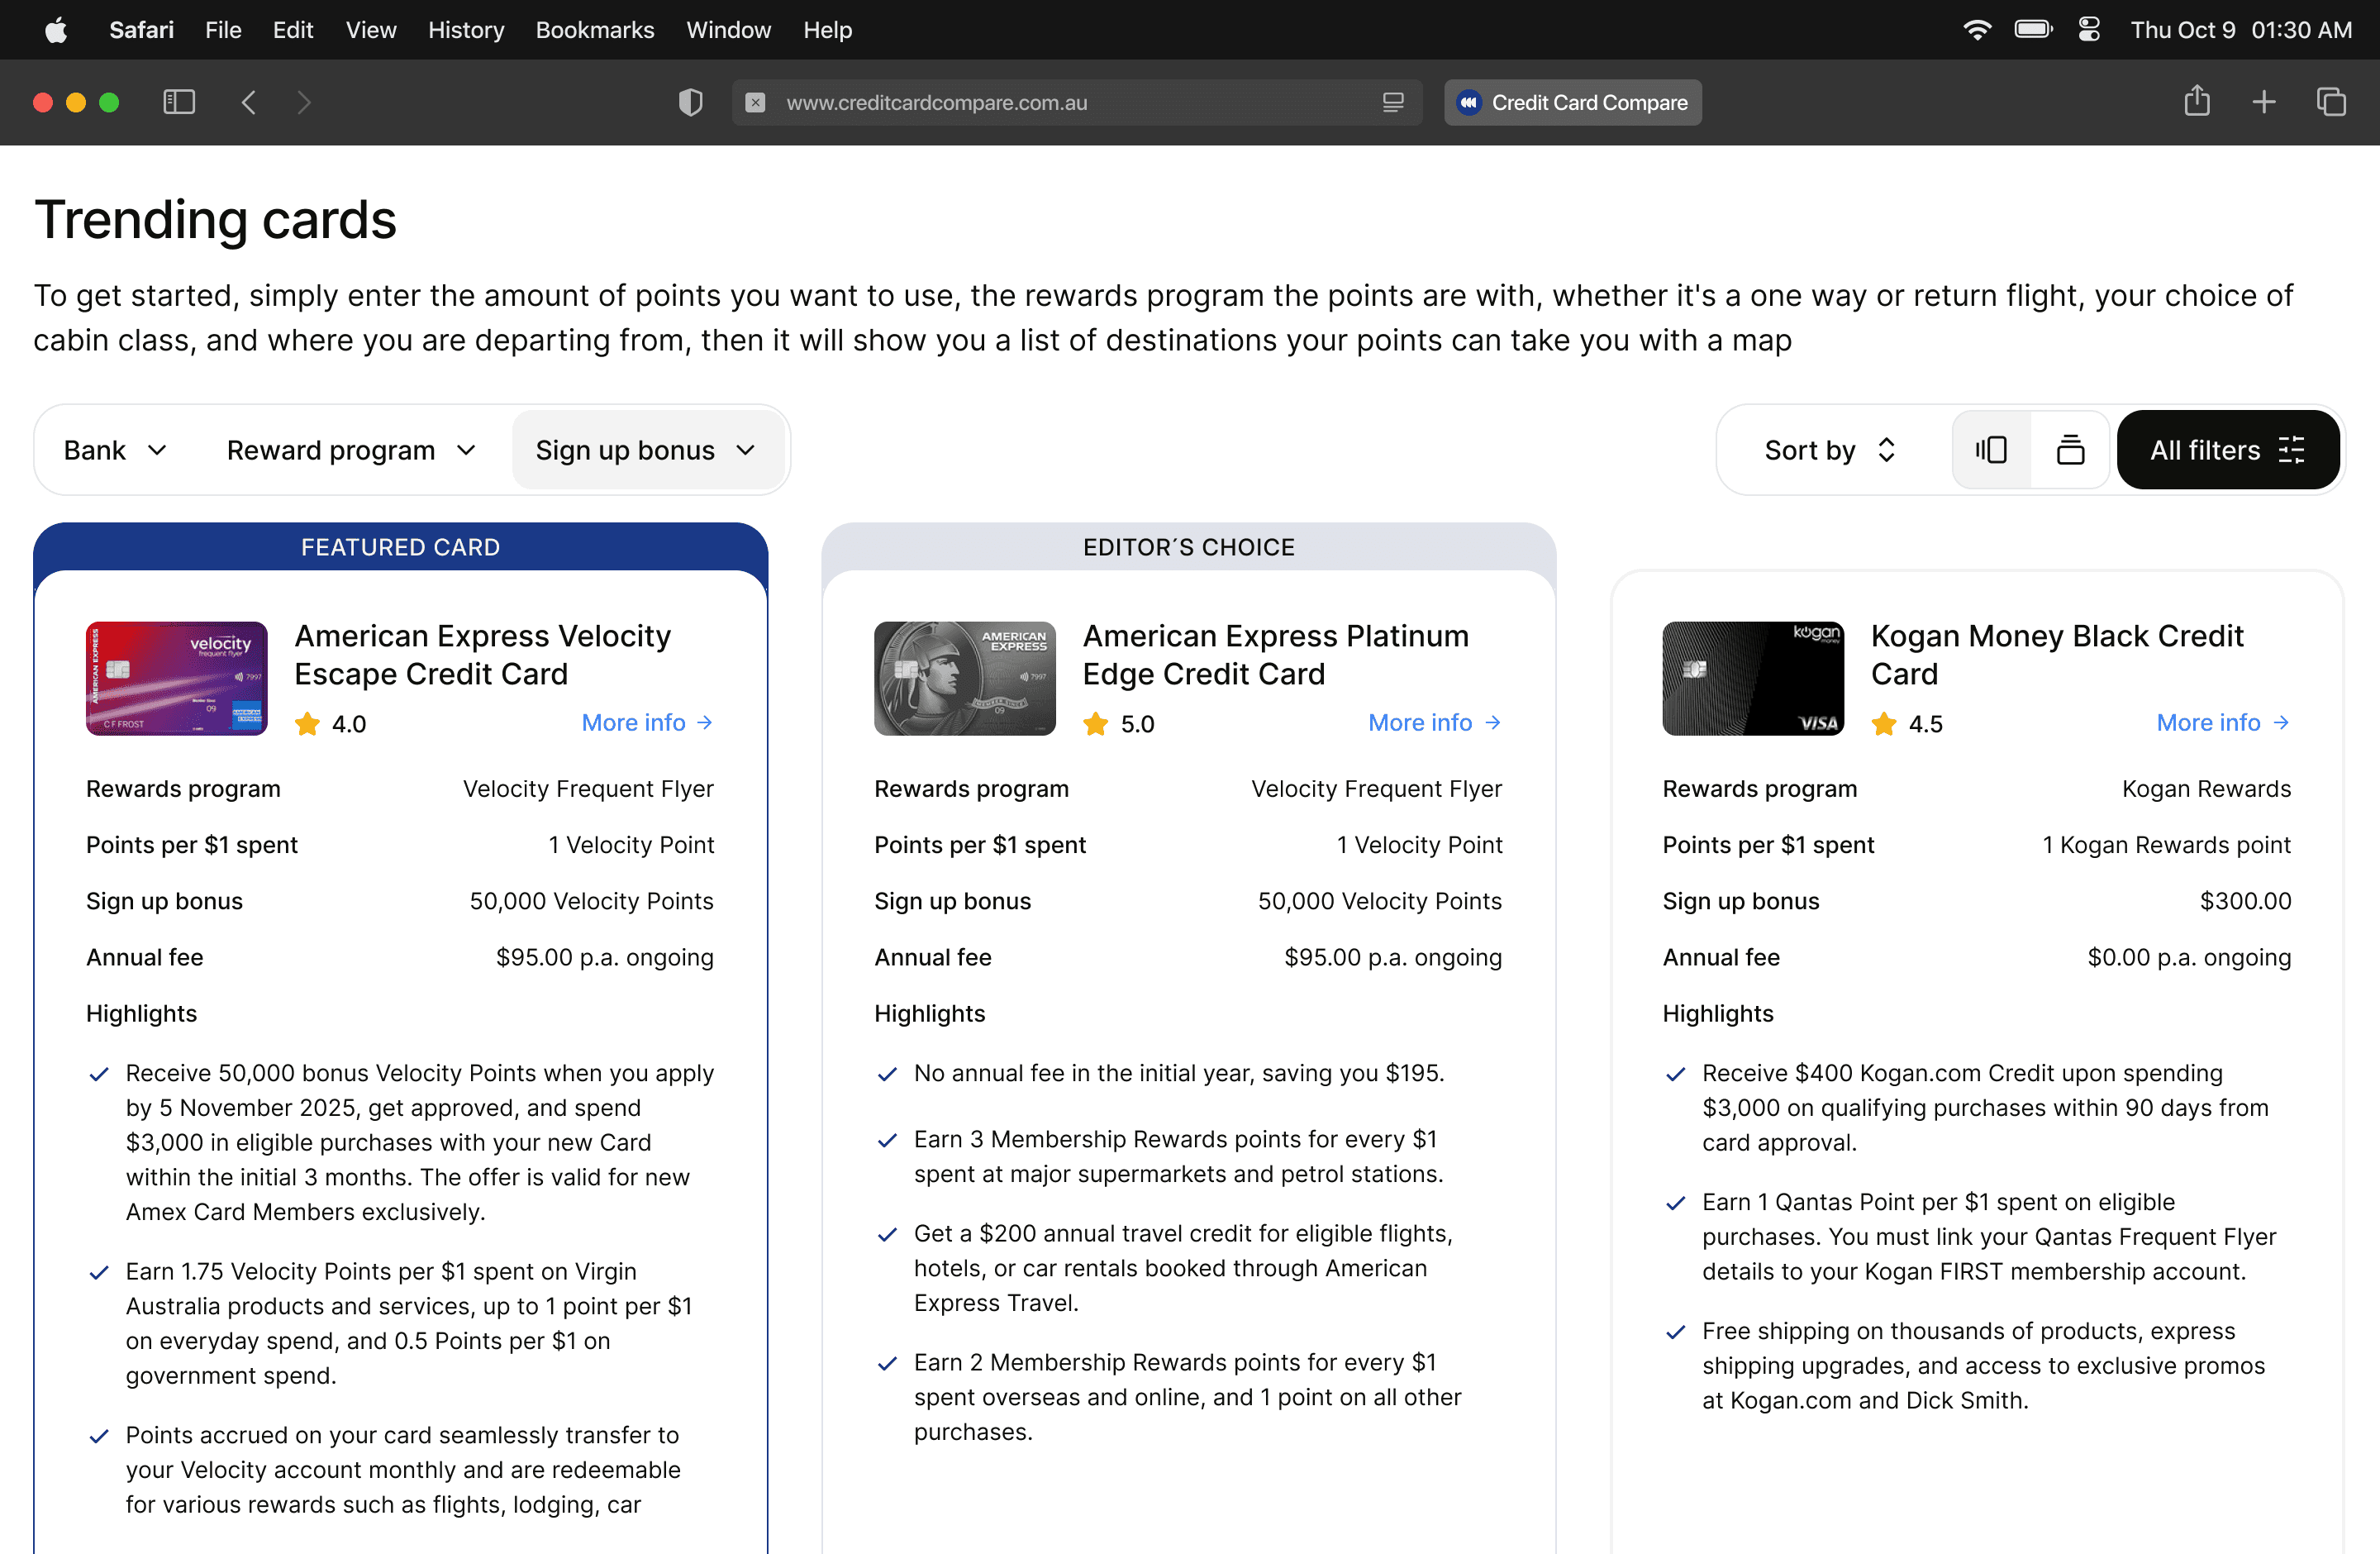Click the All filters button
The height and width of the screenshot is (1554, 2380).
click(x=2227, y=450)
